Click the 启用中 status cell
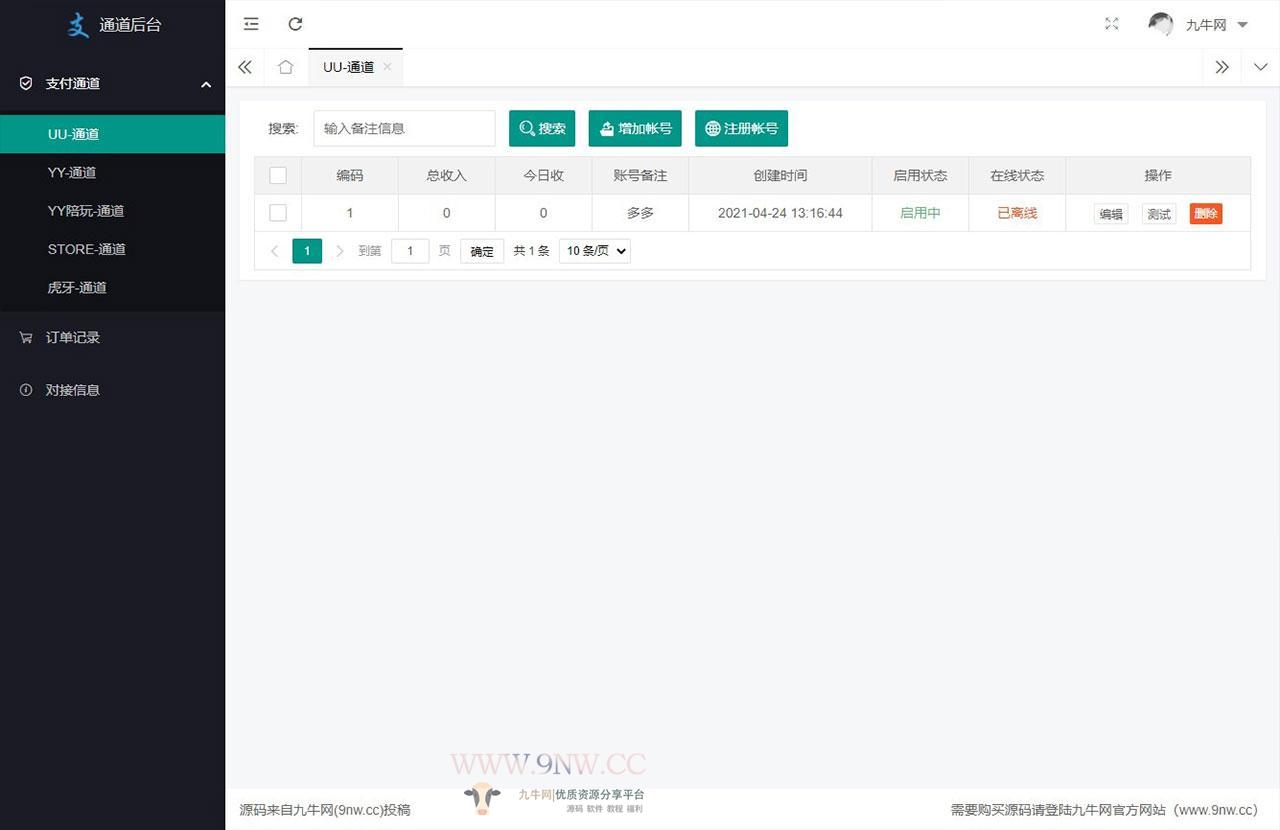 [920, 213]
